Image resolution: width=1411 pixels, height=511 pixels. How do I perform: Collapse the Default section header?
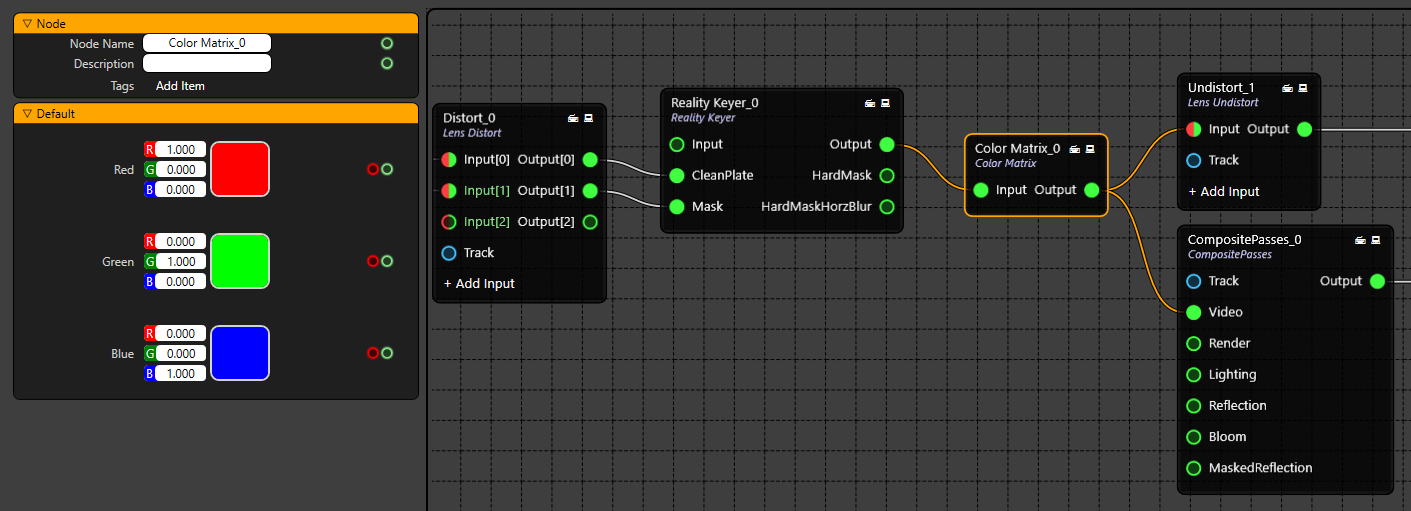(28, 114)
